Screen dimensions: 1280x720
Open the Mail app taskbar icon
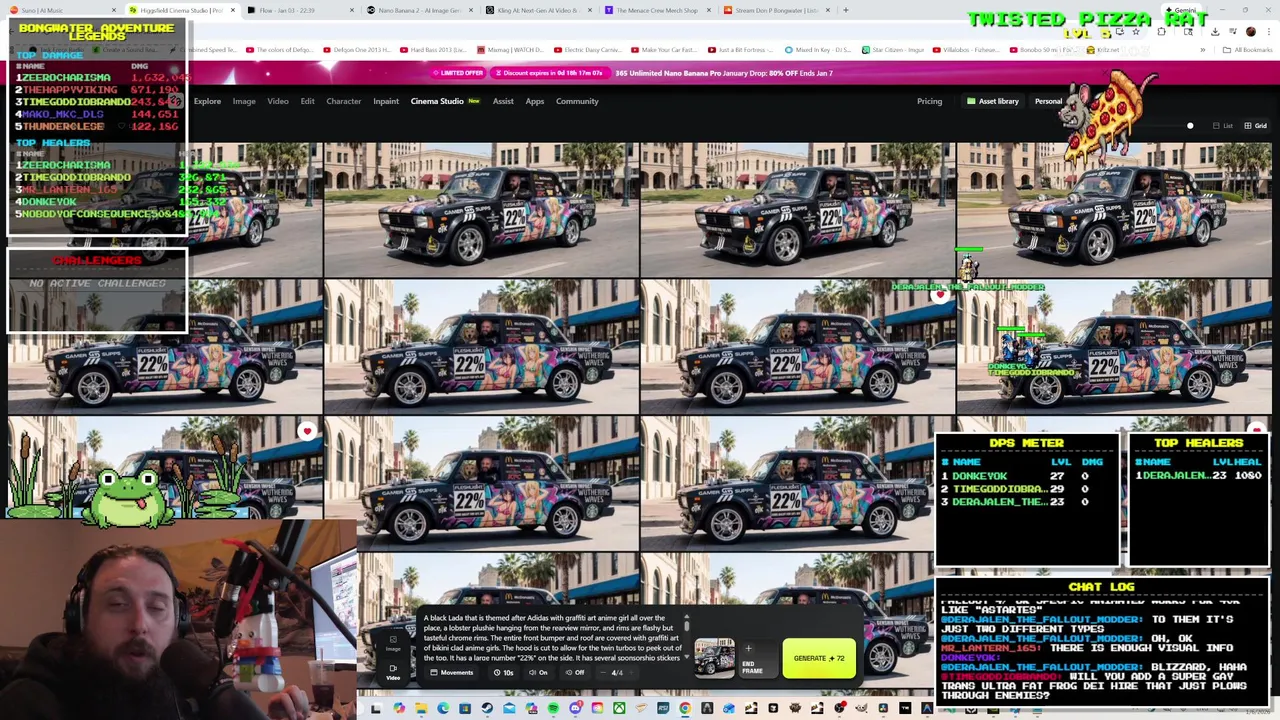point(509,708)
